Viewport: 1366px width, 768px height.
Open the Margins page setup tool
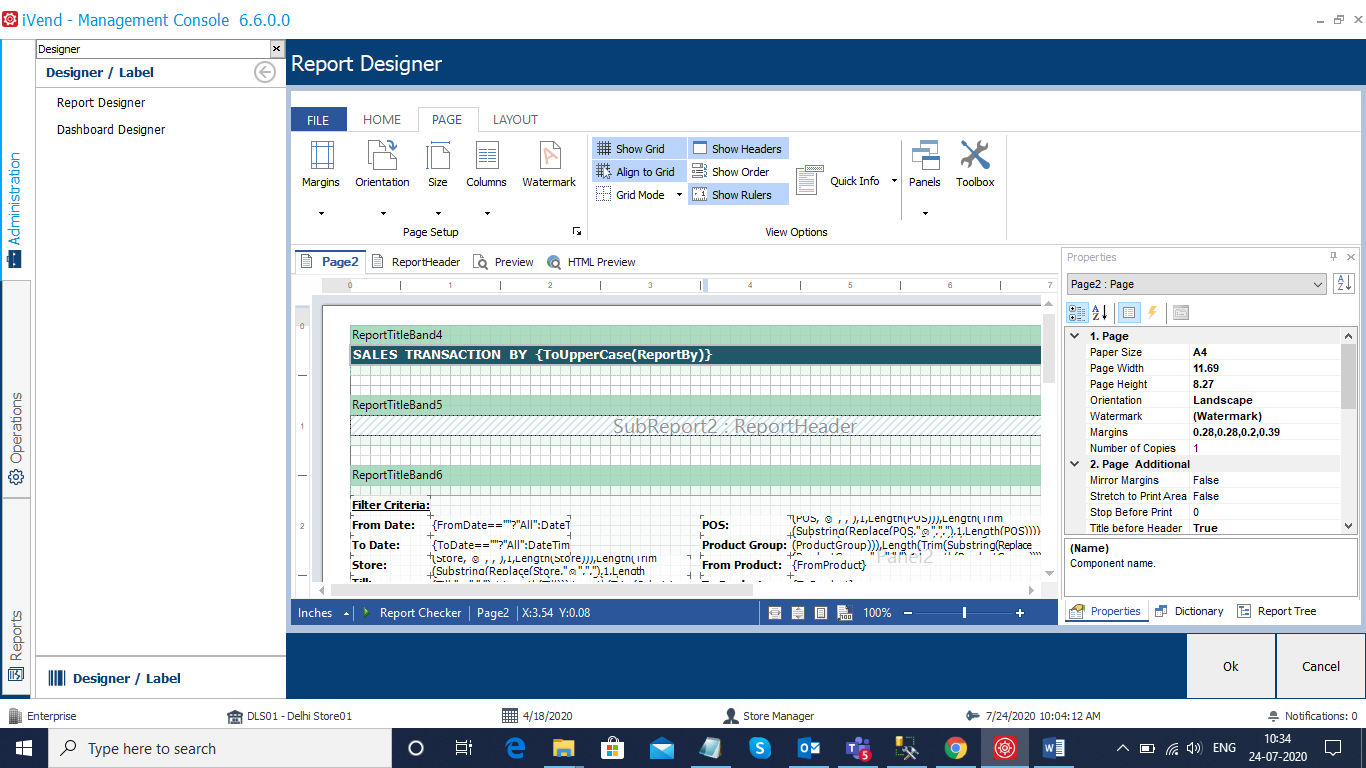point(321,156)
